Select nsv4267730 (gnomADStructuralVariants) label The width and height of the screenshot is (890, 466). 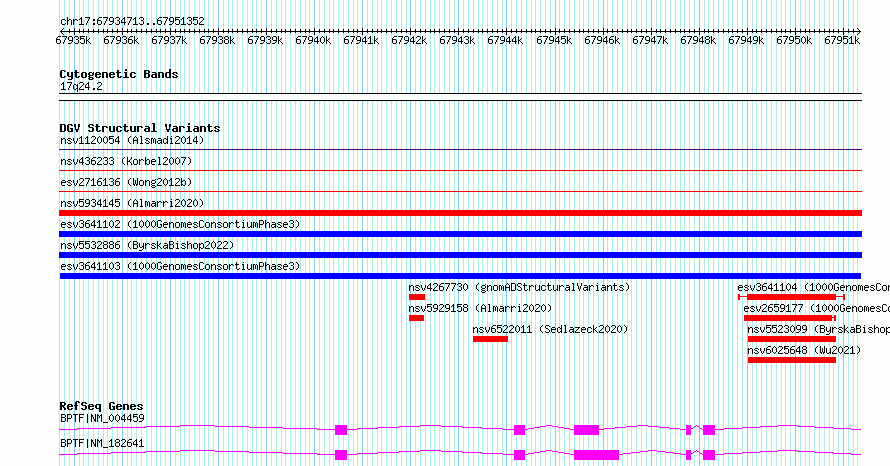tap(519, 287)
